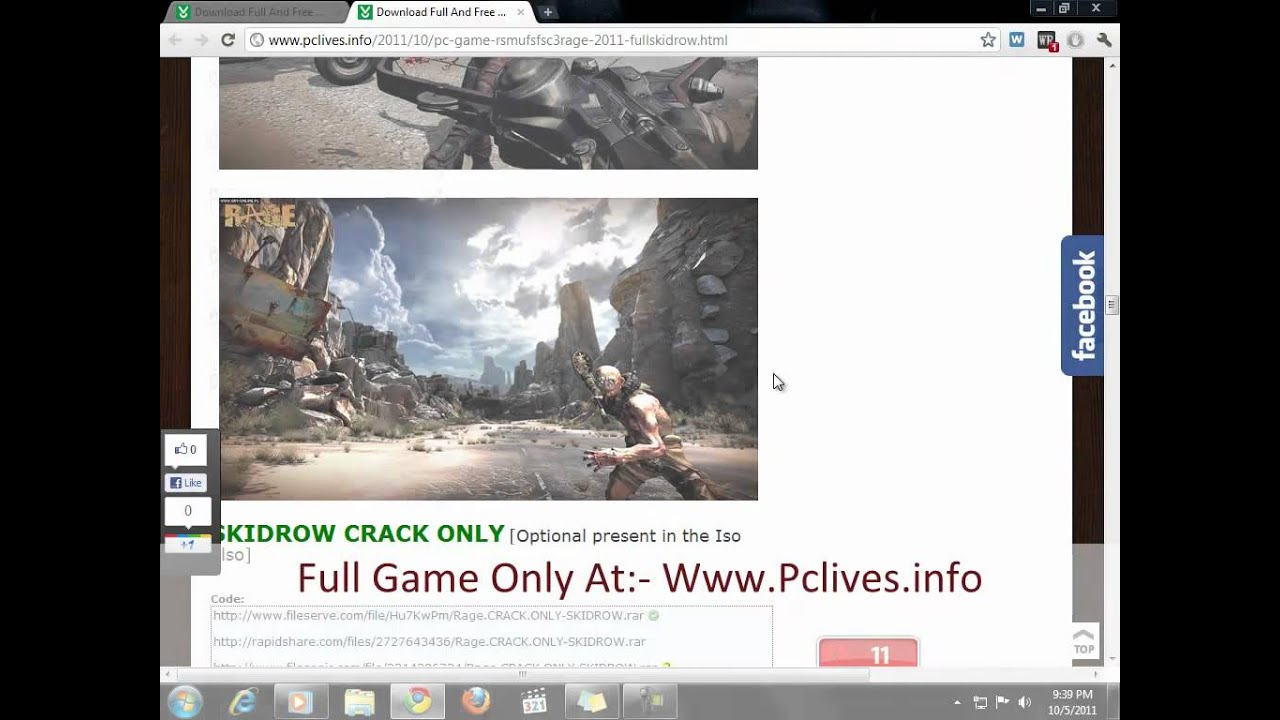The image size is (1280, 720).
Task: Click the address bar URL field
Action: click(620, 40)
